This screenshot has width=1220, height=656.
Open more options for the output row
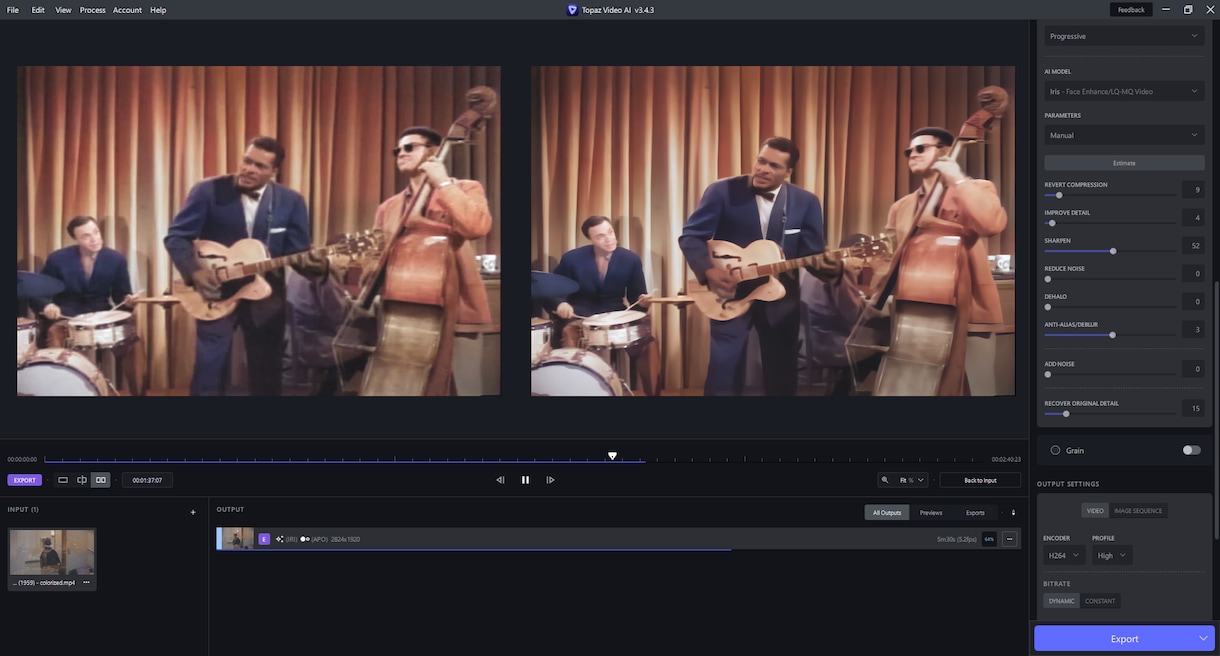click(x=1009, y=539)
